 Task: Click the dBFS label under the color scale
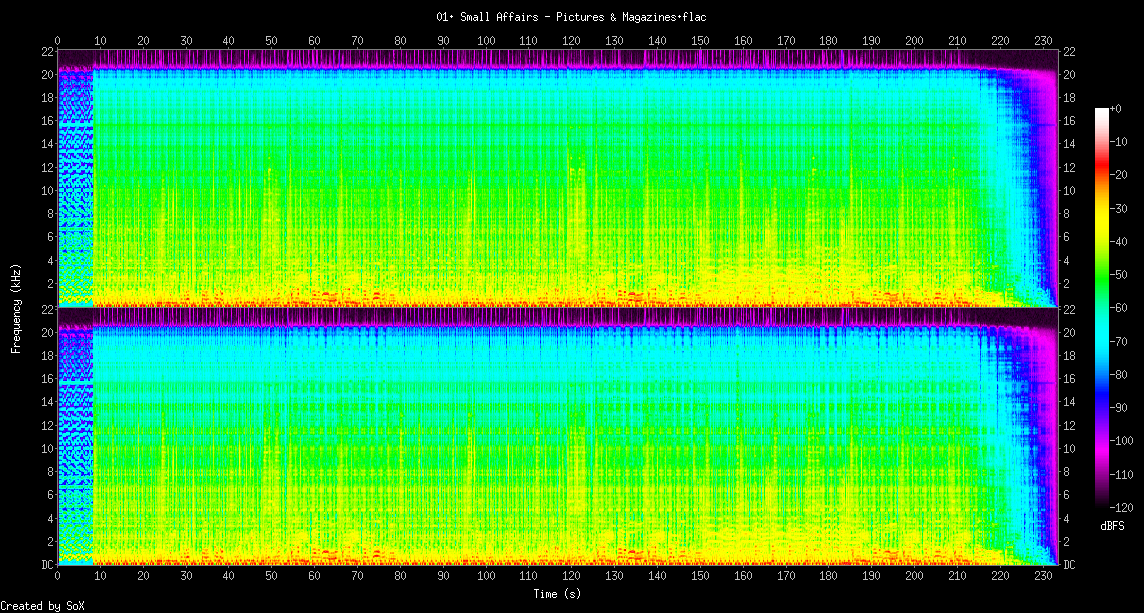pyautogui.click(x=1112, y=526)
